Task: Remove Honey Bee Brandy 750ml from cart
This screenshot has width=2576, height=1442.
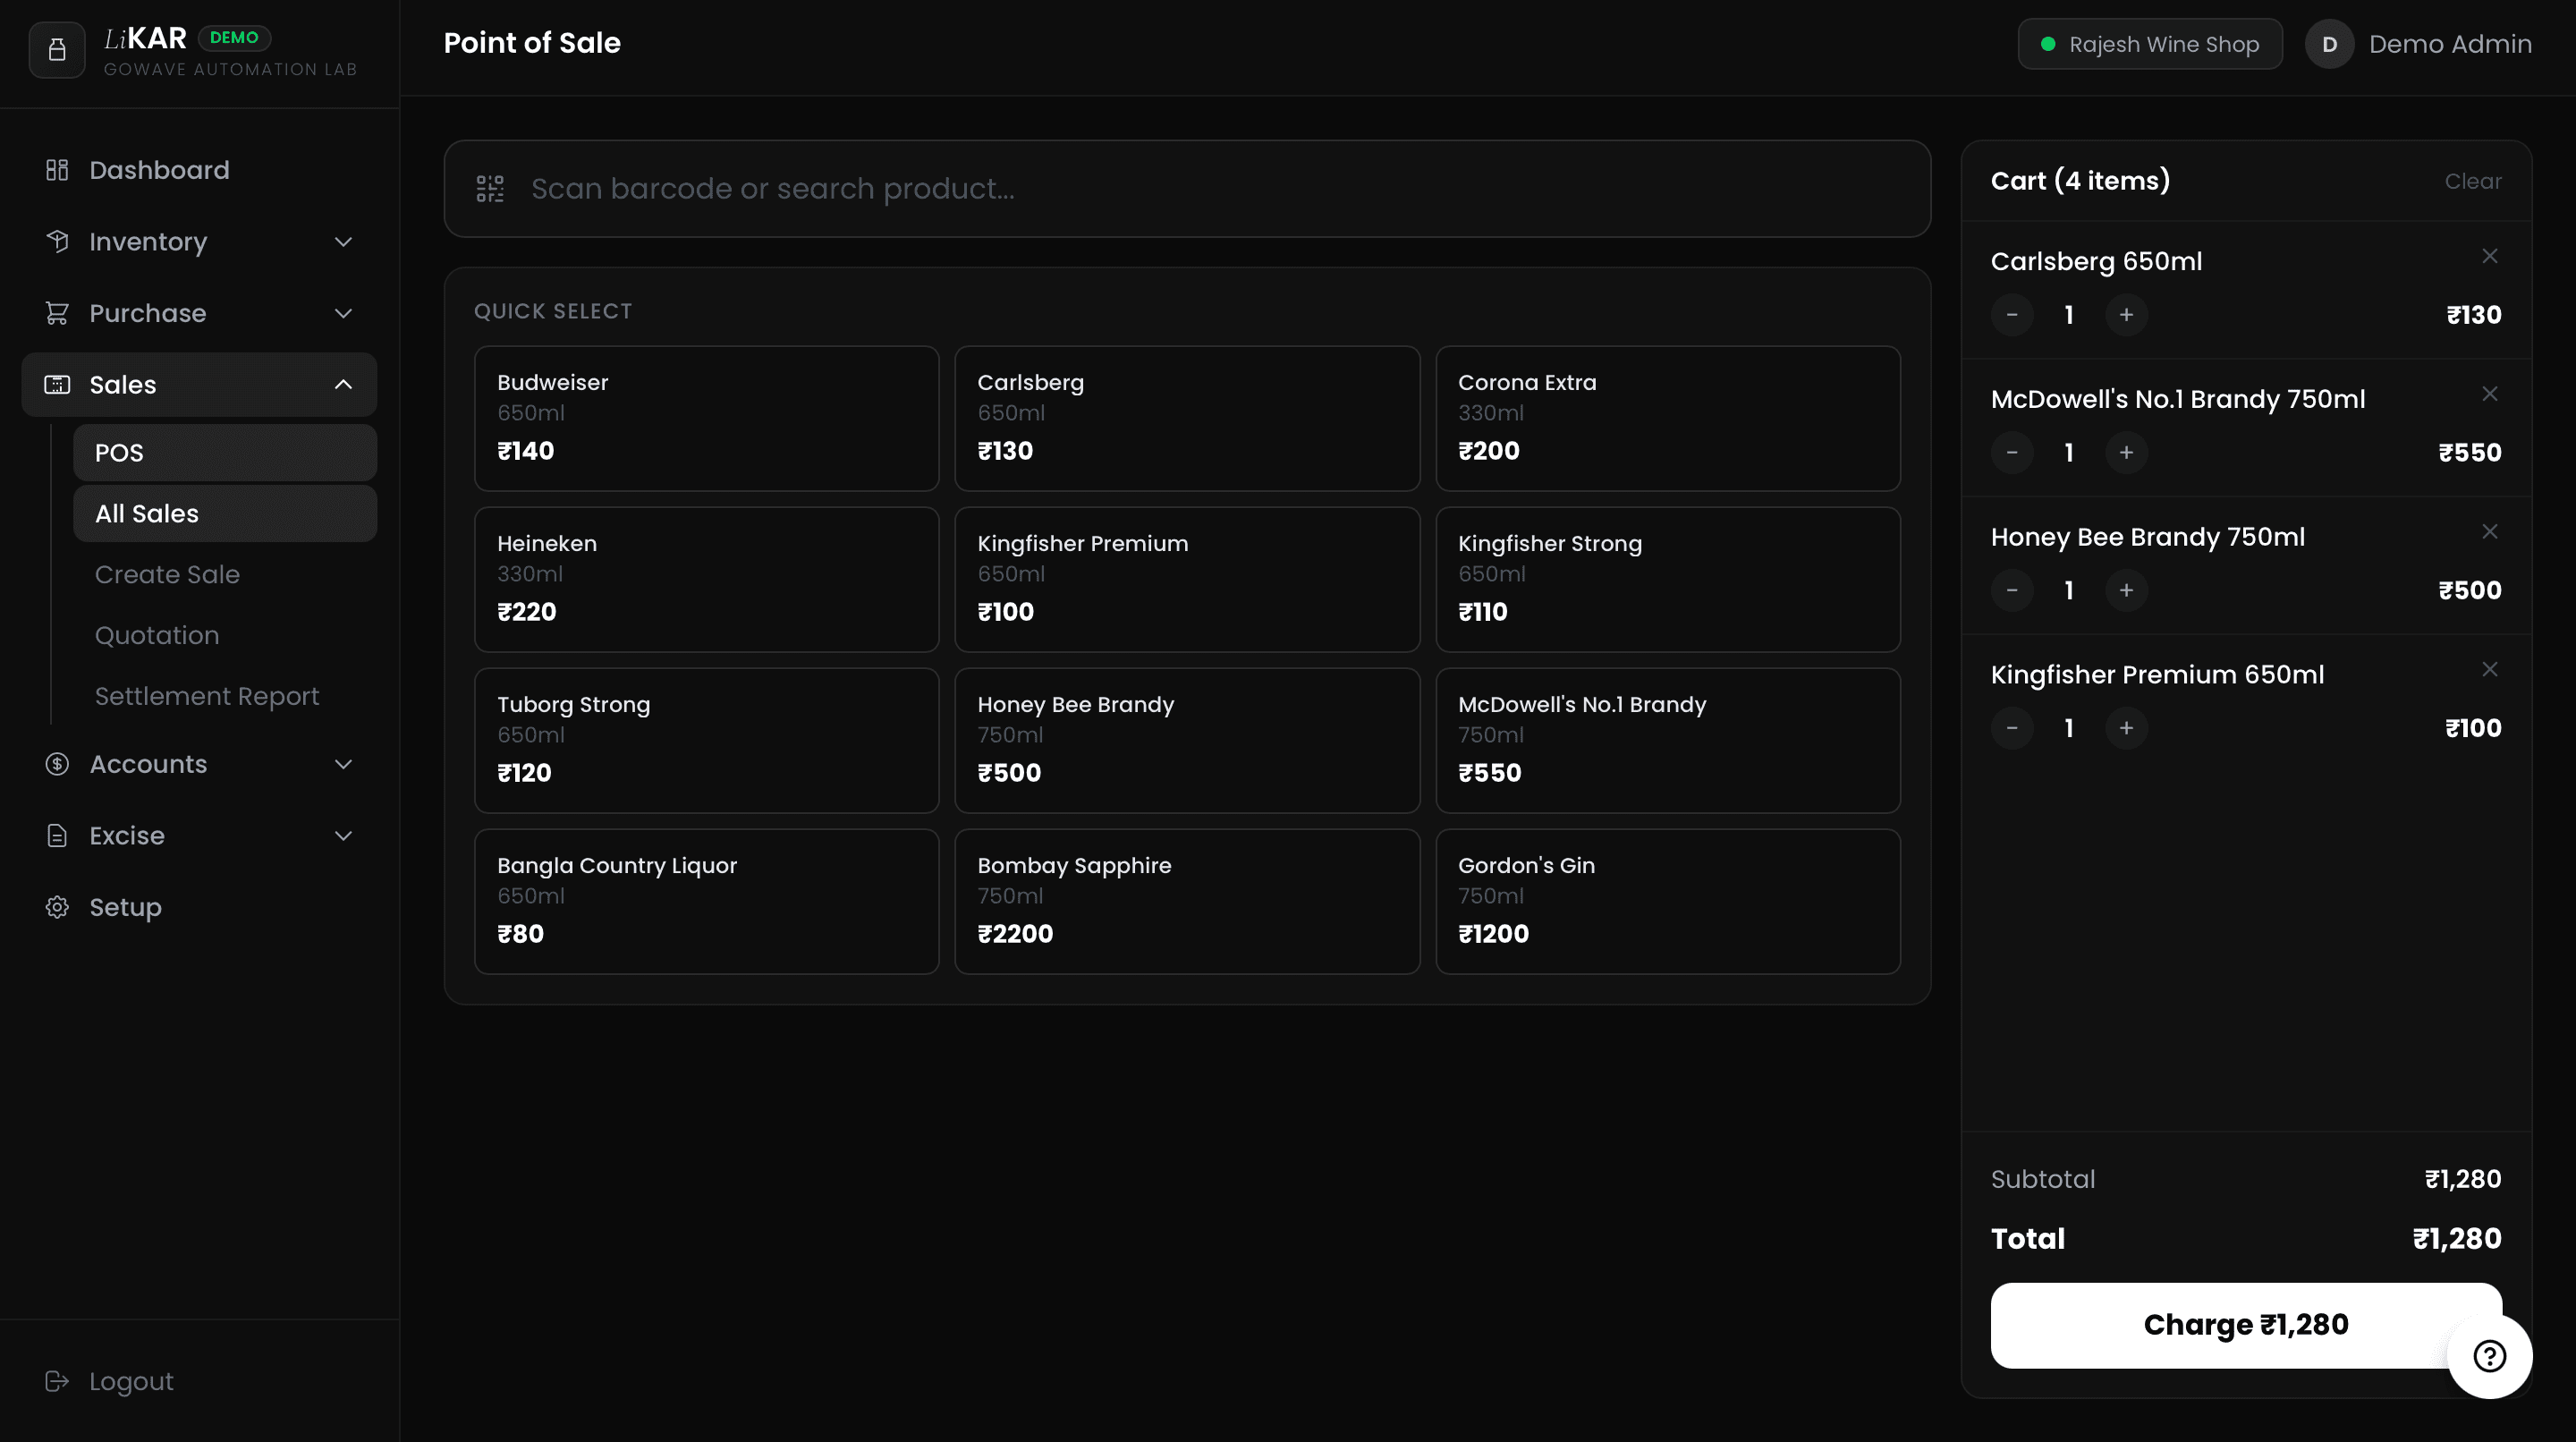Action: coord(2489,532)
